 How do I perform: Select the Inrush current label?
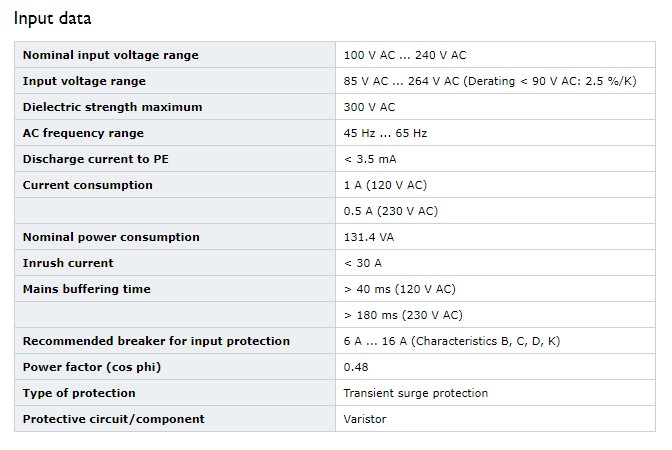pos(68,263)
